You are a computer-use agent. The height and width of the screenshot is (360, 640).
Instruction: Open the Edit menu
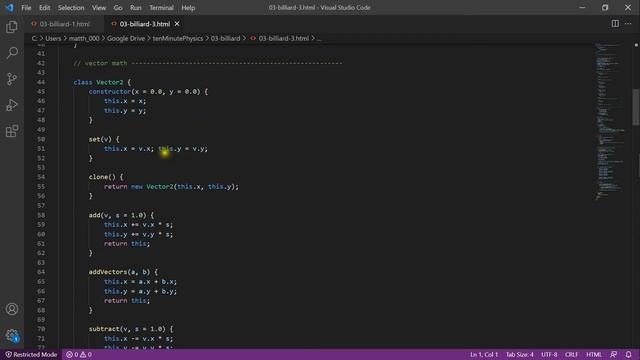(x=44, y=8)
